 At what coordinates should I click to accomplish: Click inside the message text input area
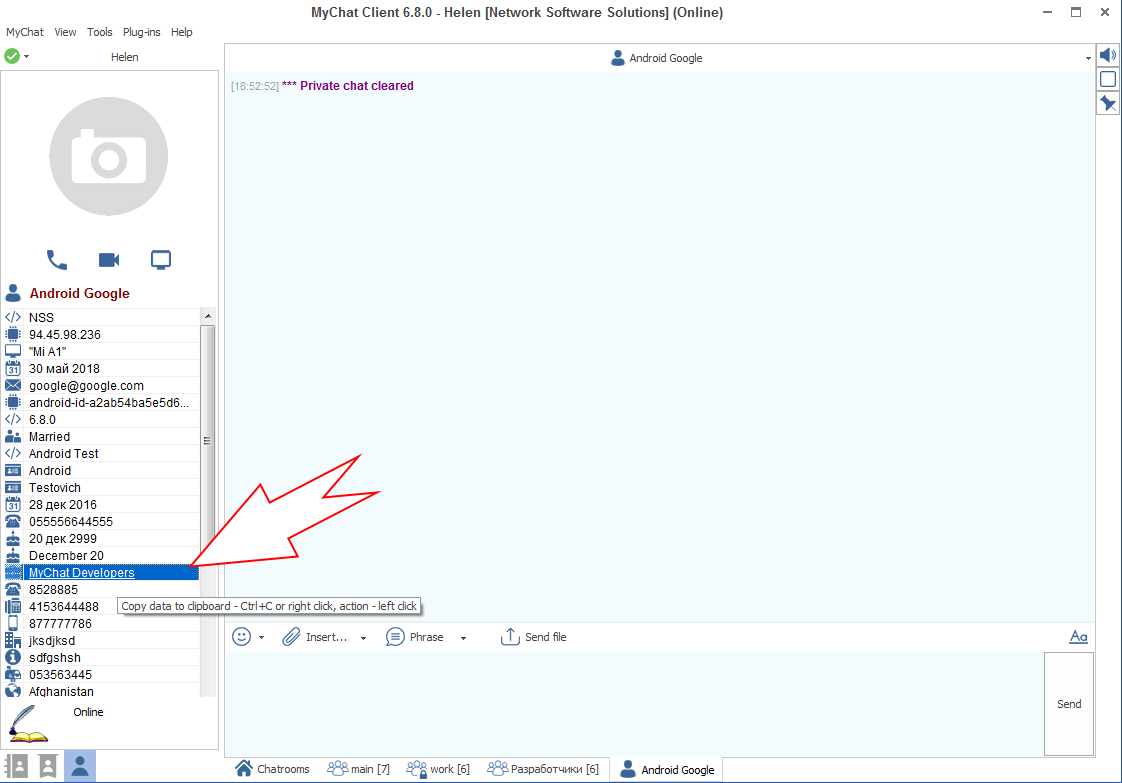click(632, 702)
